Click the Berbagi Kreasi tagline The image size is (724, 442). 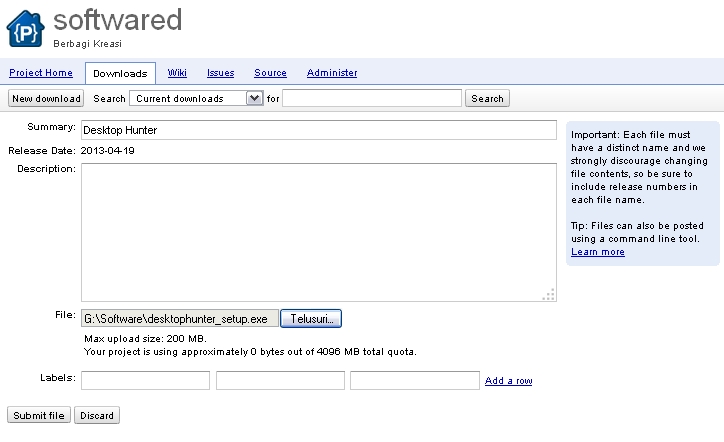(87, 44)
